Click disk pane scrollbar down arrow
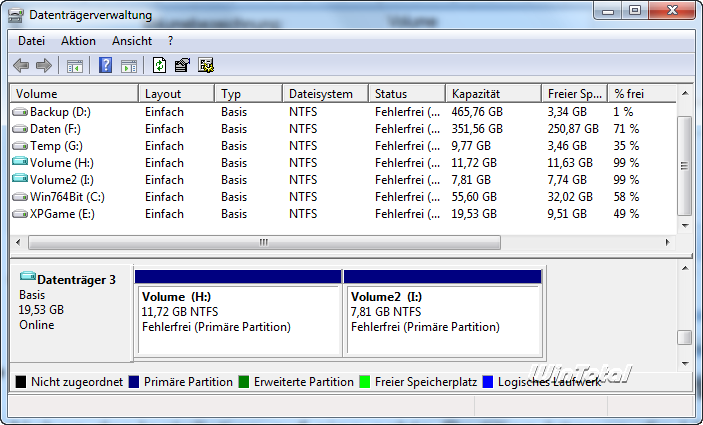 coord(685,364)
